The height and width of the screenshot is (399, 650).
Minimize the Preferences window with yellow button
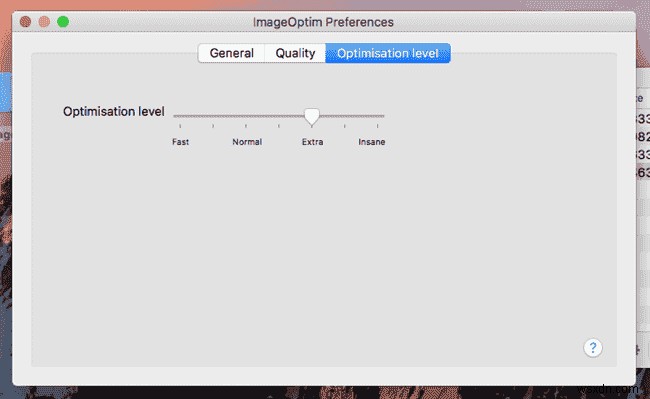(x=44, y=22)
